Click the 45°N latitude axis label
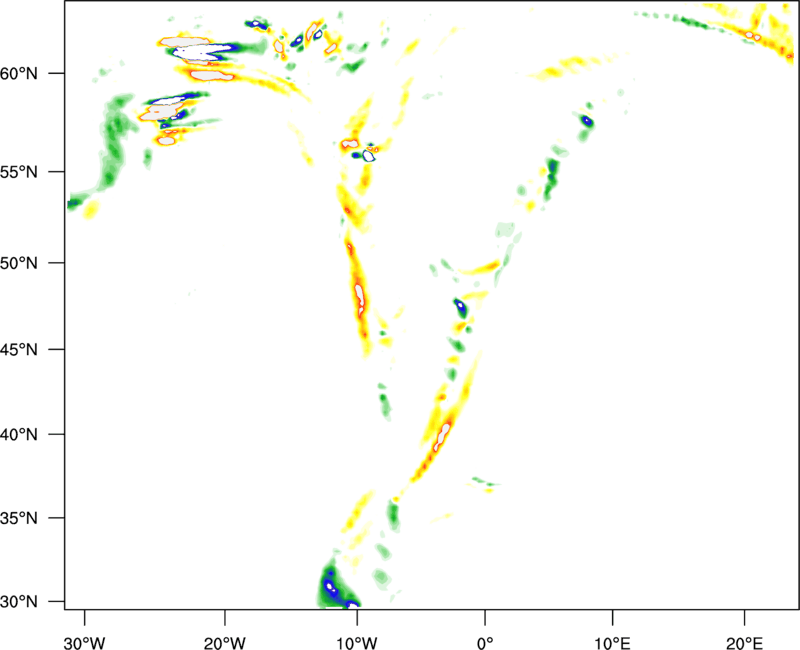This screenshot has height=650, width=800. [x=19, y=349]
